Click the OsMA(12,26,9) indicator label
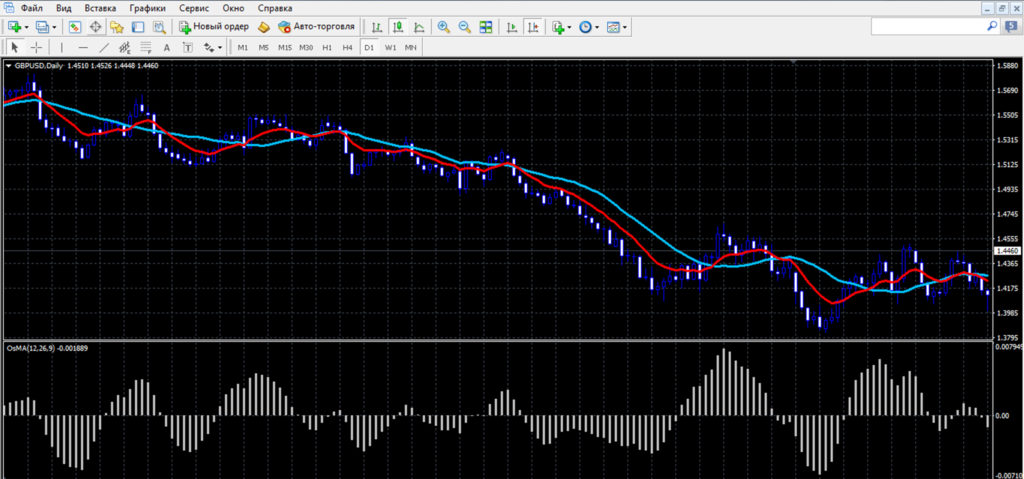The height and width of the screenshot is (479, 1024). [47, 348]
